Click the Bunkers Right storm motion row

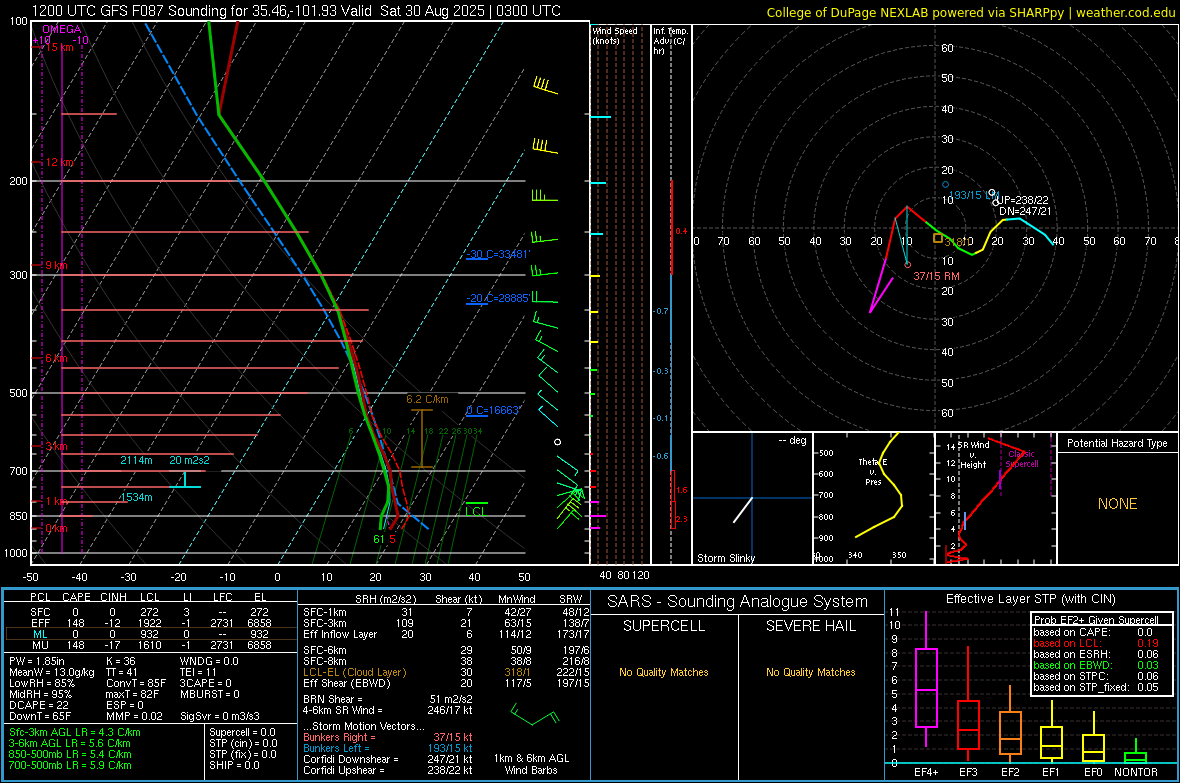click(388, 737)
